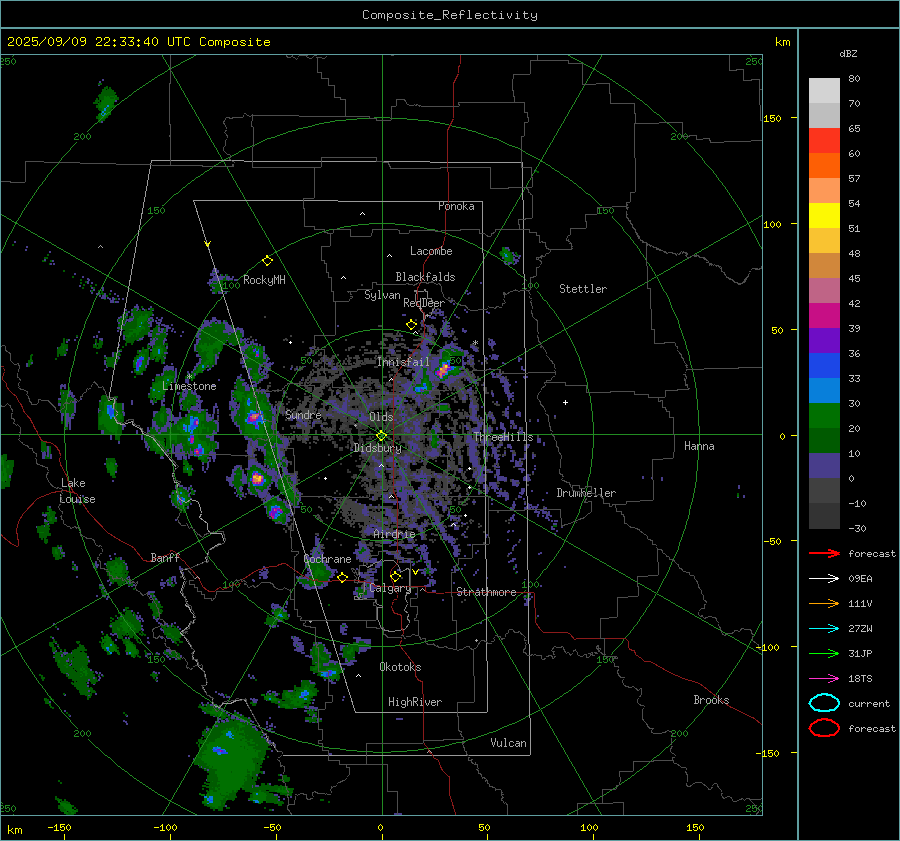Click the dark orange 60–57 dBZ swatch

824,166
